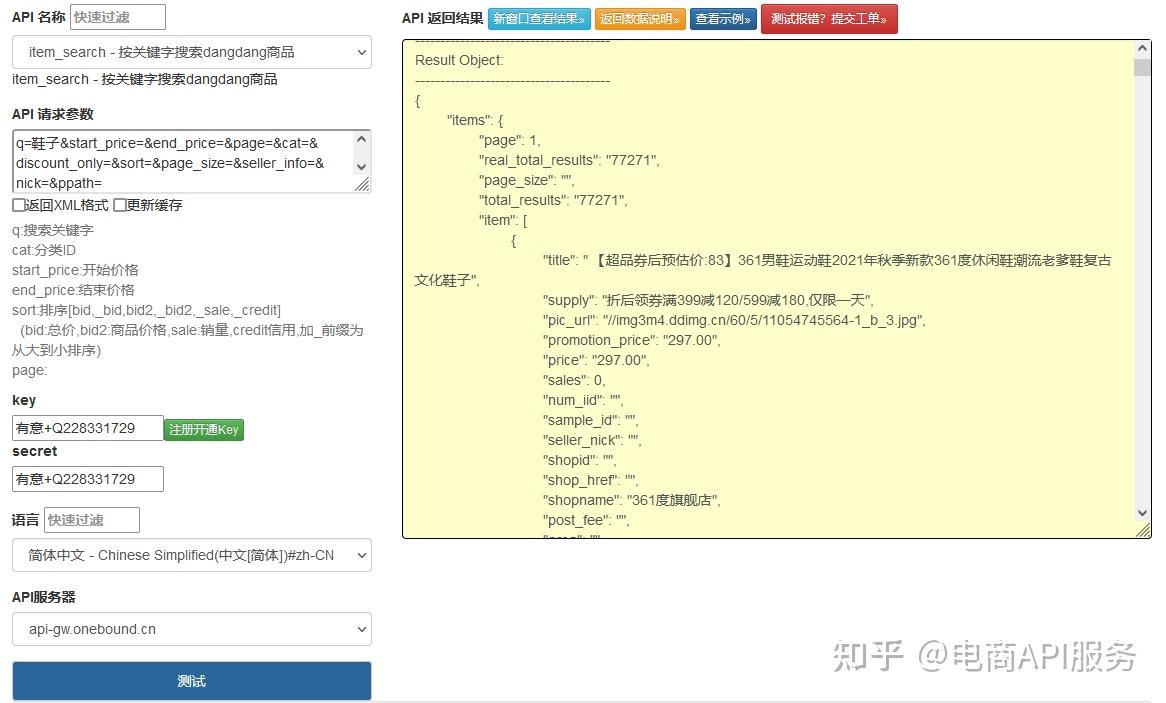Click inside the API请求参数 text area
This screenshot has height=703, width=1166.
(180, 160)
